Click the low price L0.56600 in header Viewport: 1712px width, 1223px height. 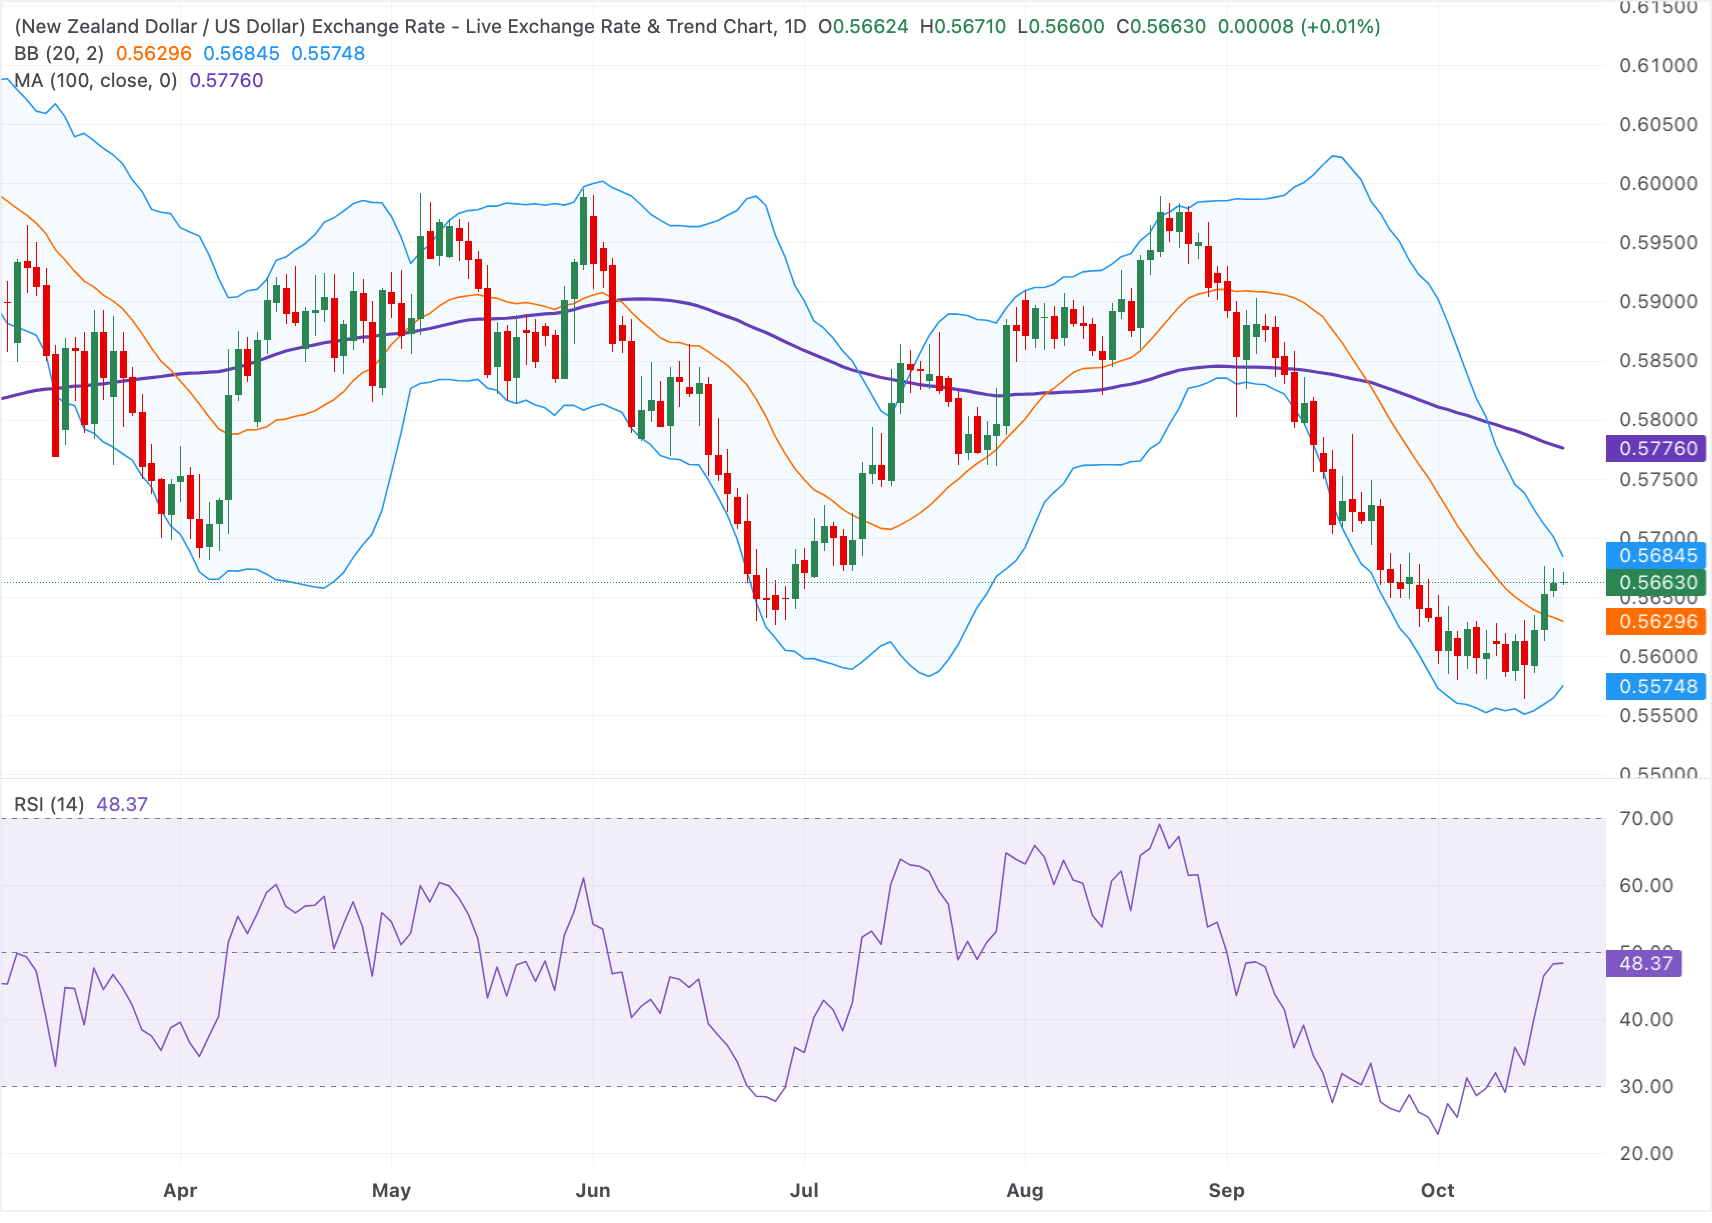(1060, 26)
